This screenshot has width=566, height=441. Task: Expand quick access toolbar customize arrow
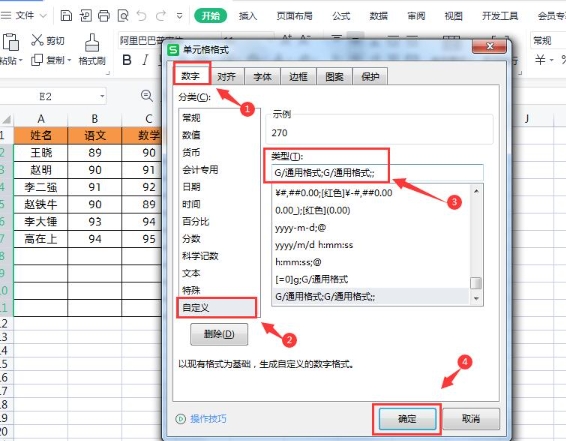[x=179, y=16]
